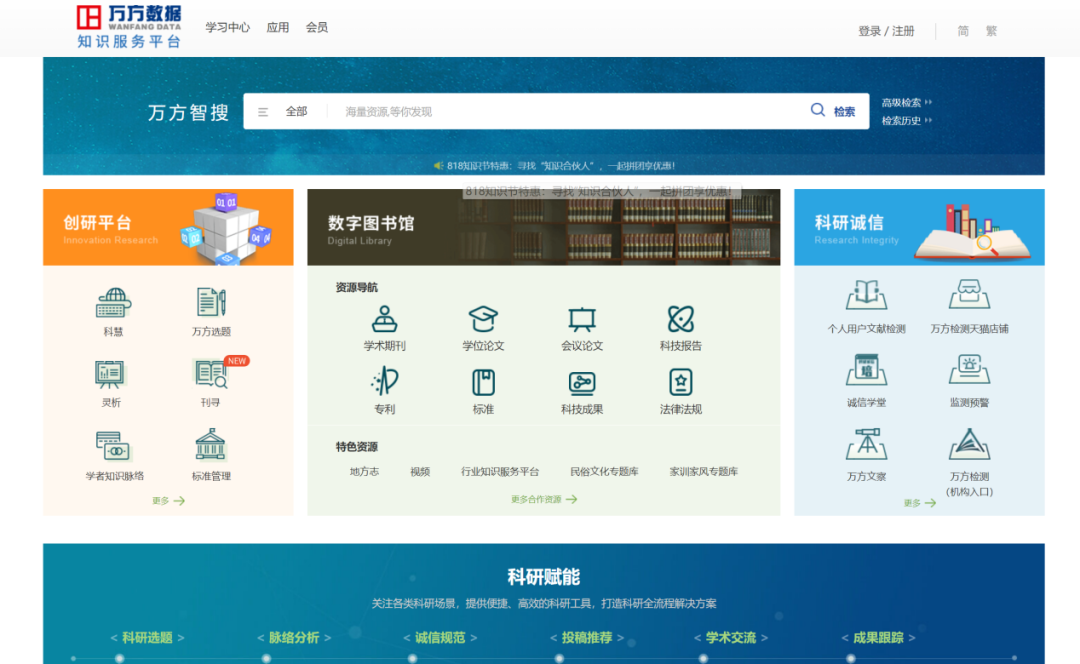This screenshot has width=1080, height=664.
Task: Open the 科技报告 icon
Action: point(681,319)
